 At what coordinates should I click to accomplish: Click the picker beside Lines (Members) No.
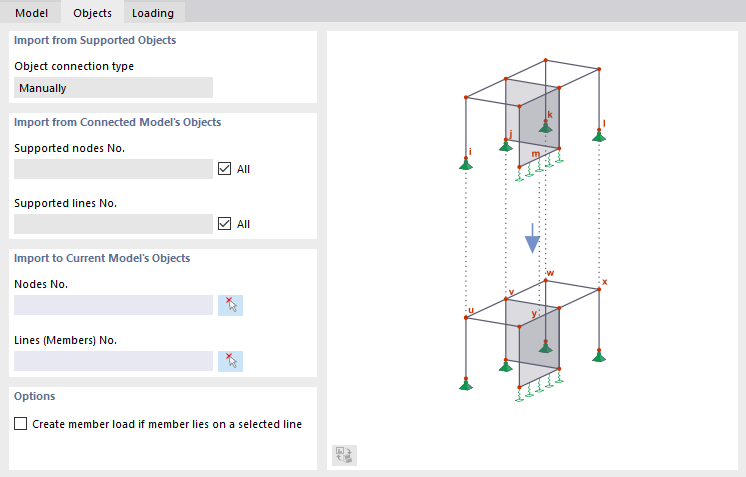click(231, 361)
